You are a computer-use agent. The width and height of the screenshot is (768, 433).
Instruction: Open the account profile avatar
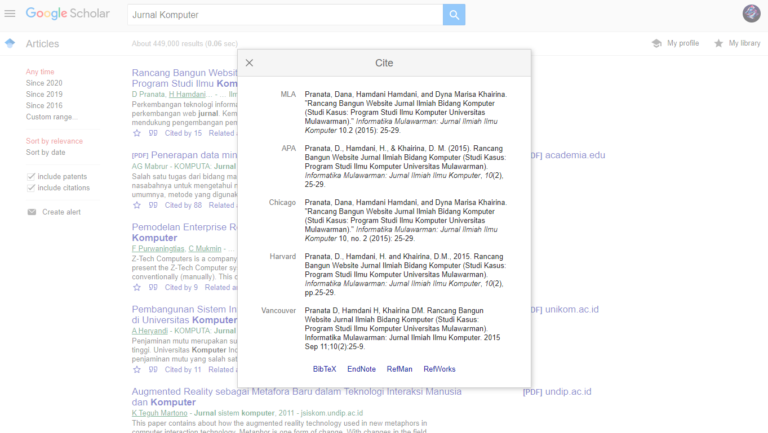[x=751, y=14]
